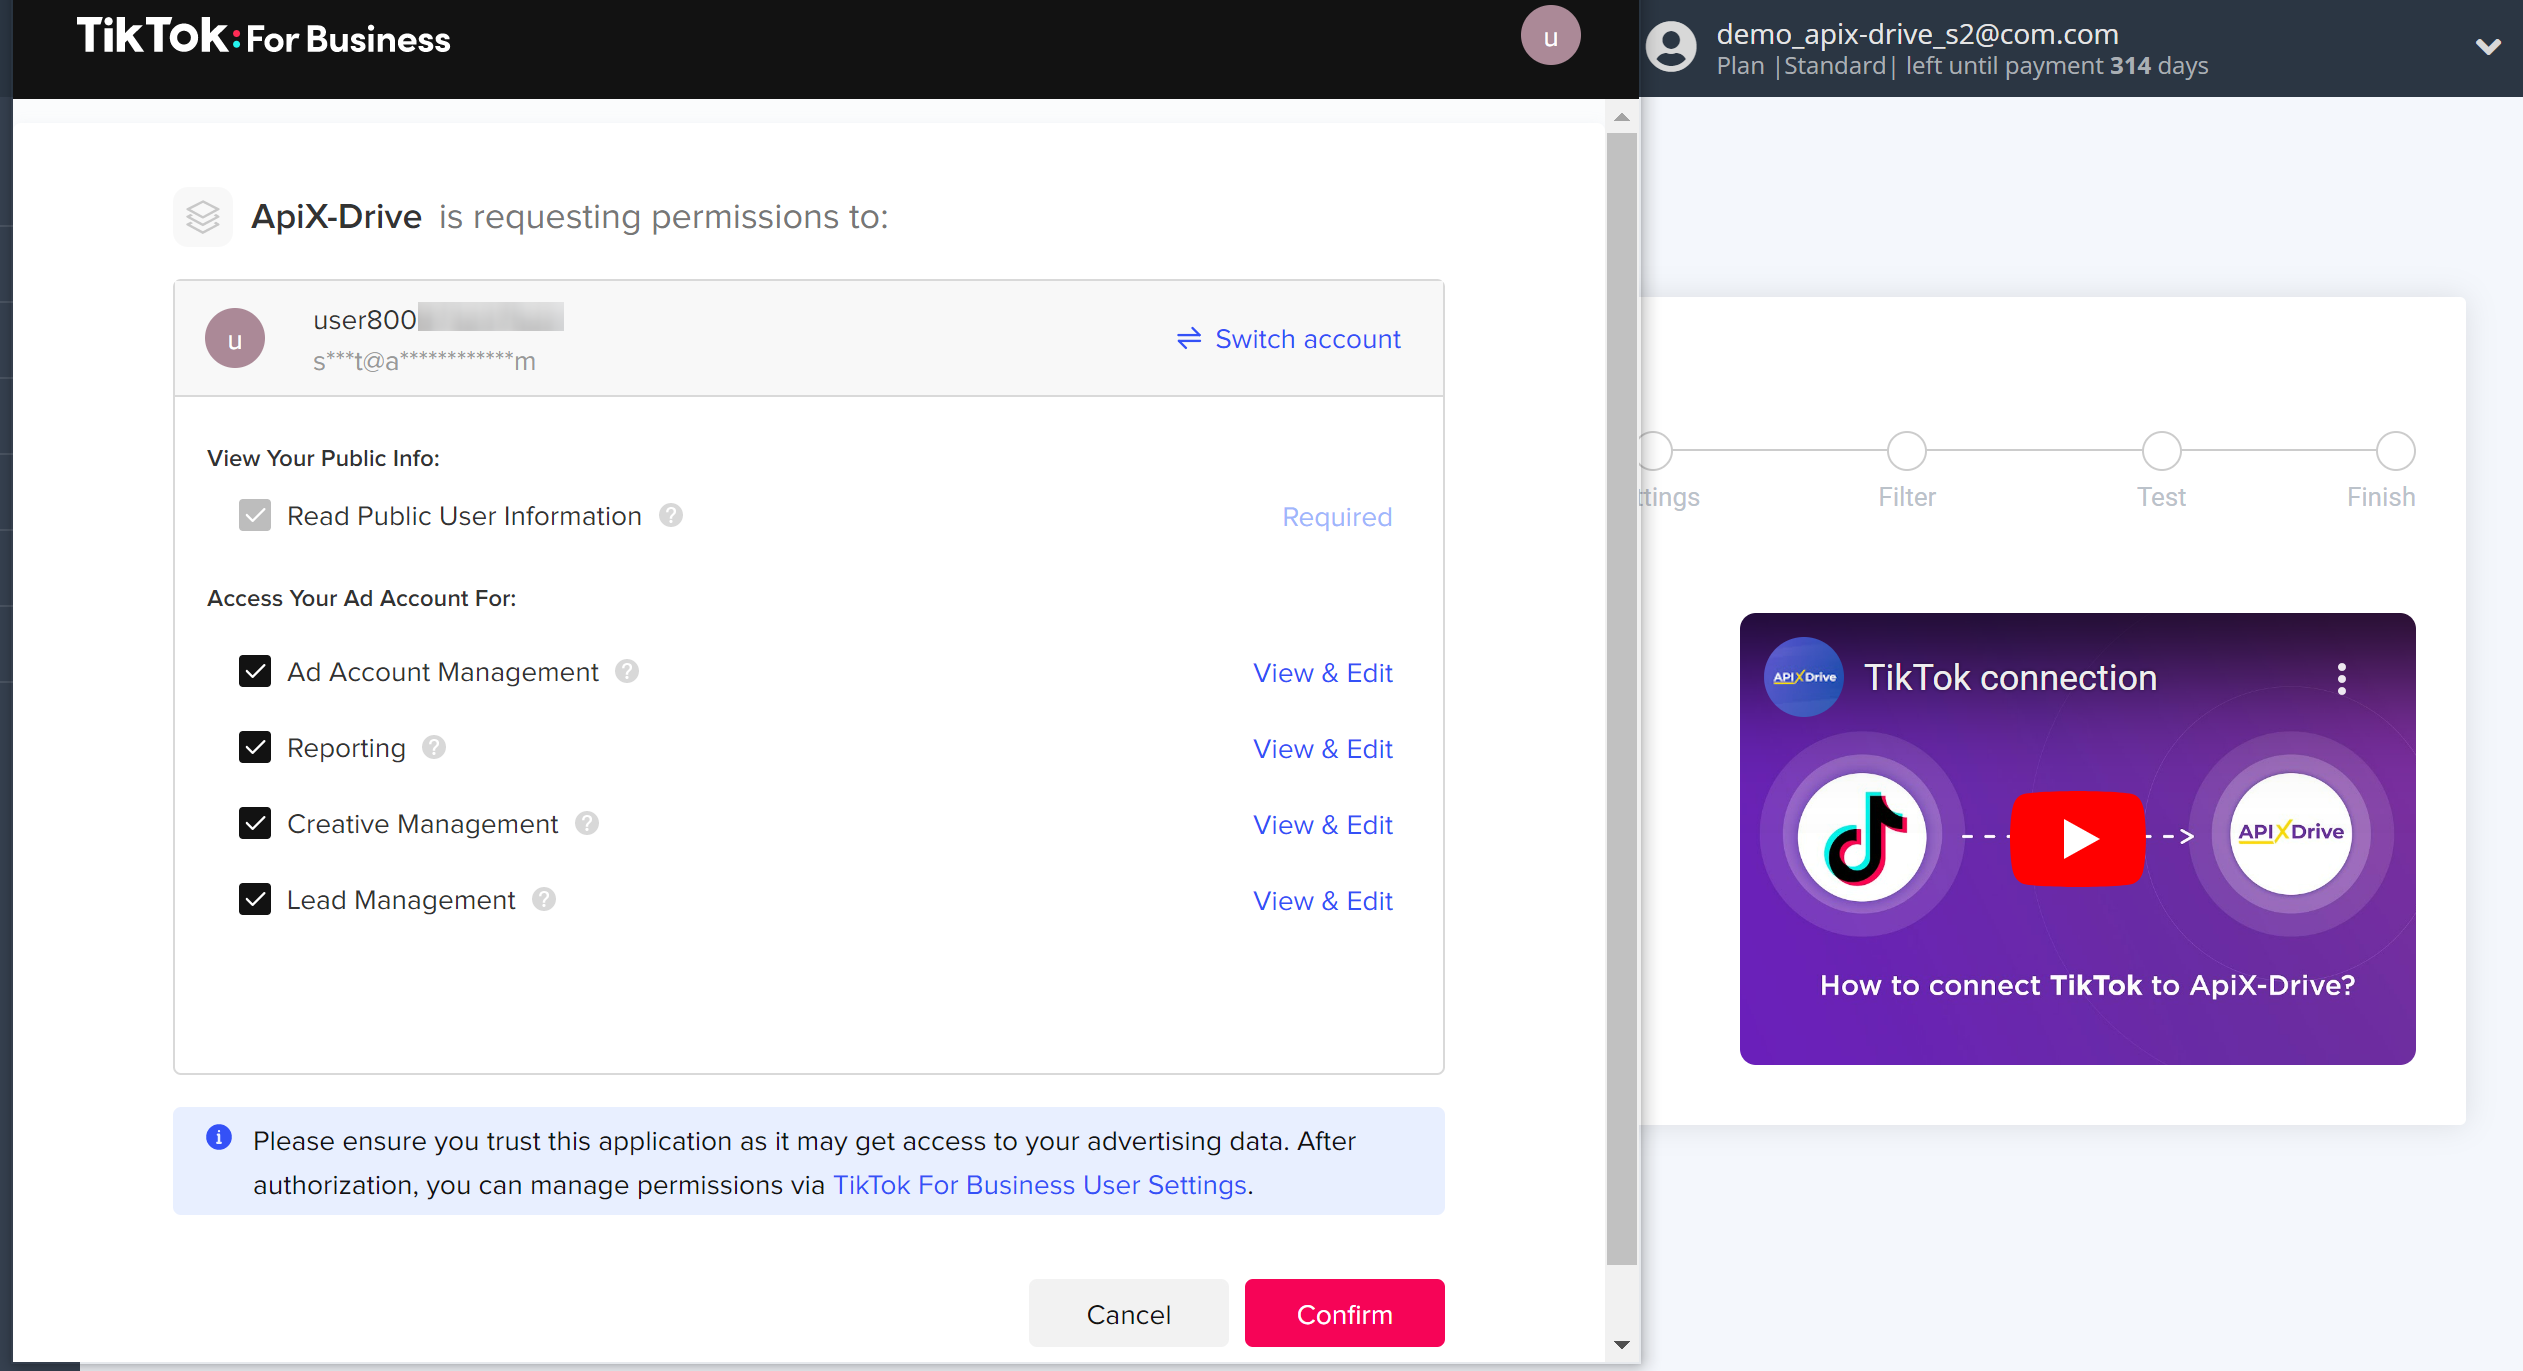2523x1371 pixels.
Task: Click the user avatar icon top right
Action: click(1671, 47)
